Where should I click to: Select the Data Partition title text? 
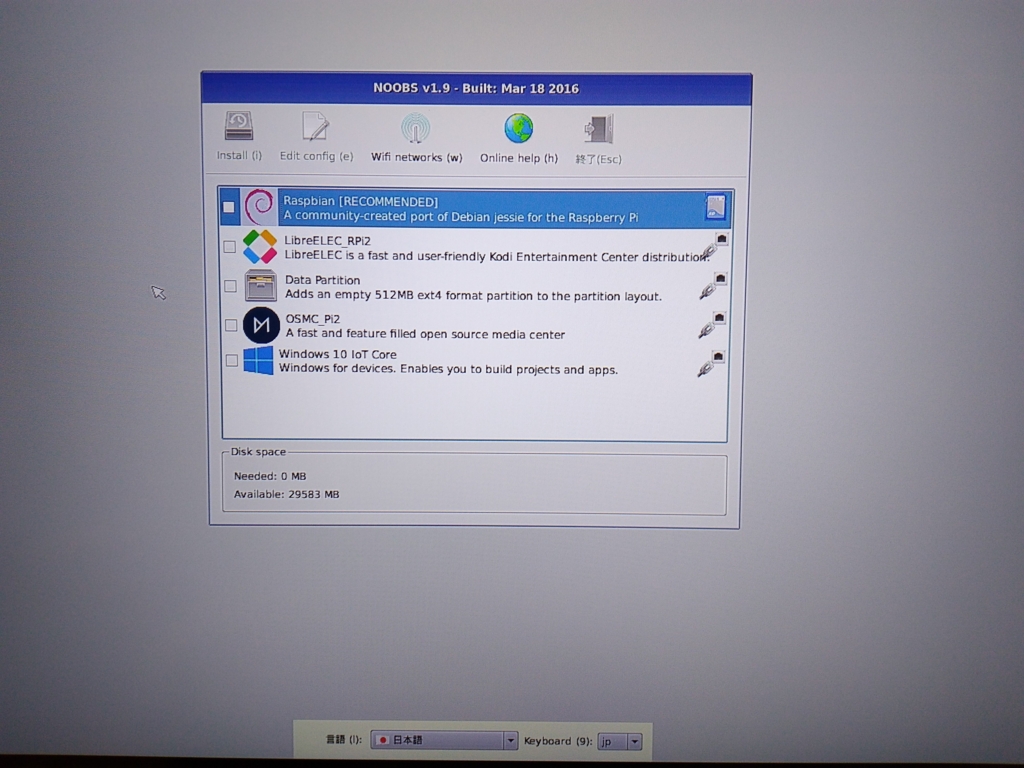[323, 280]
